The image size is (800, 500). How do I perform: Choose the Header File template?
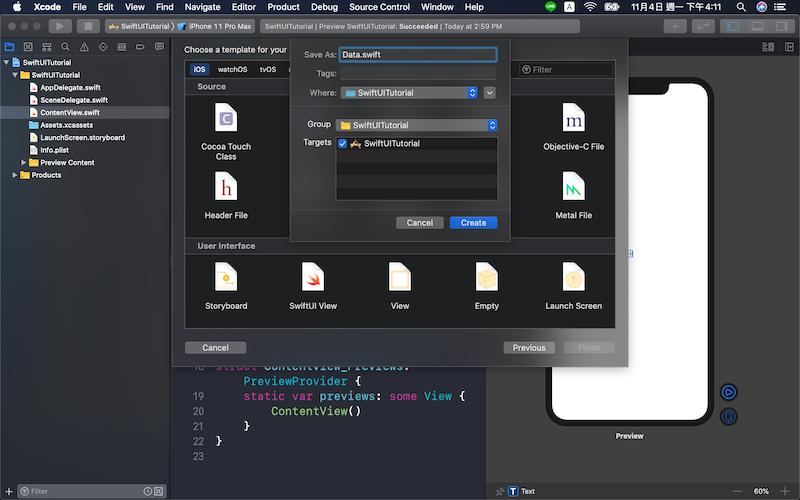[x=226, y=195]
